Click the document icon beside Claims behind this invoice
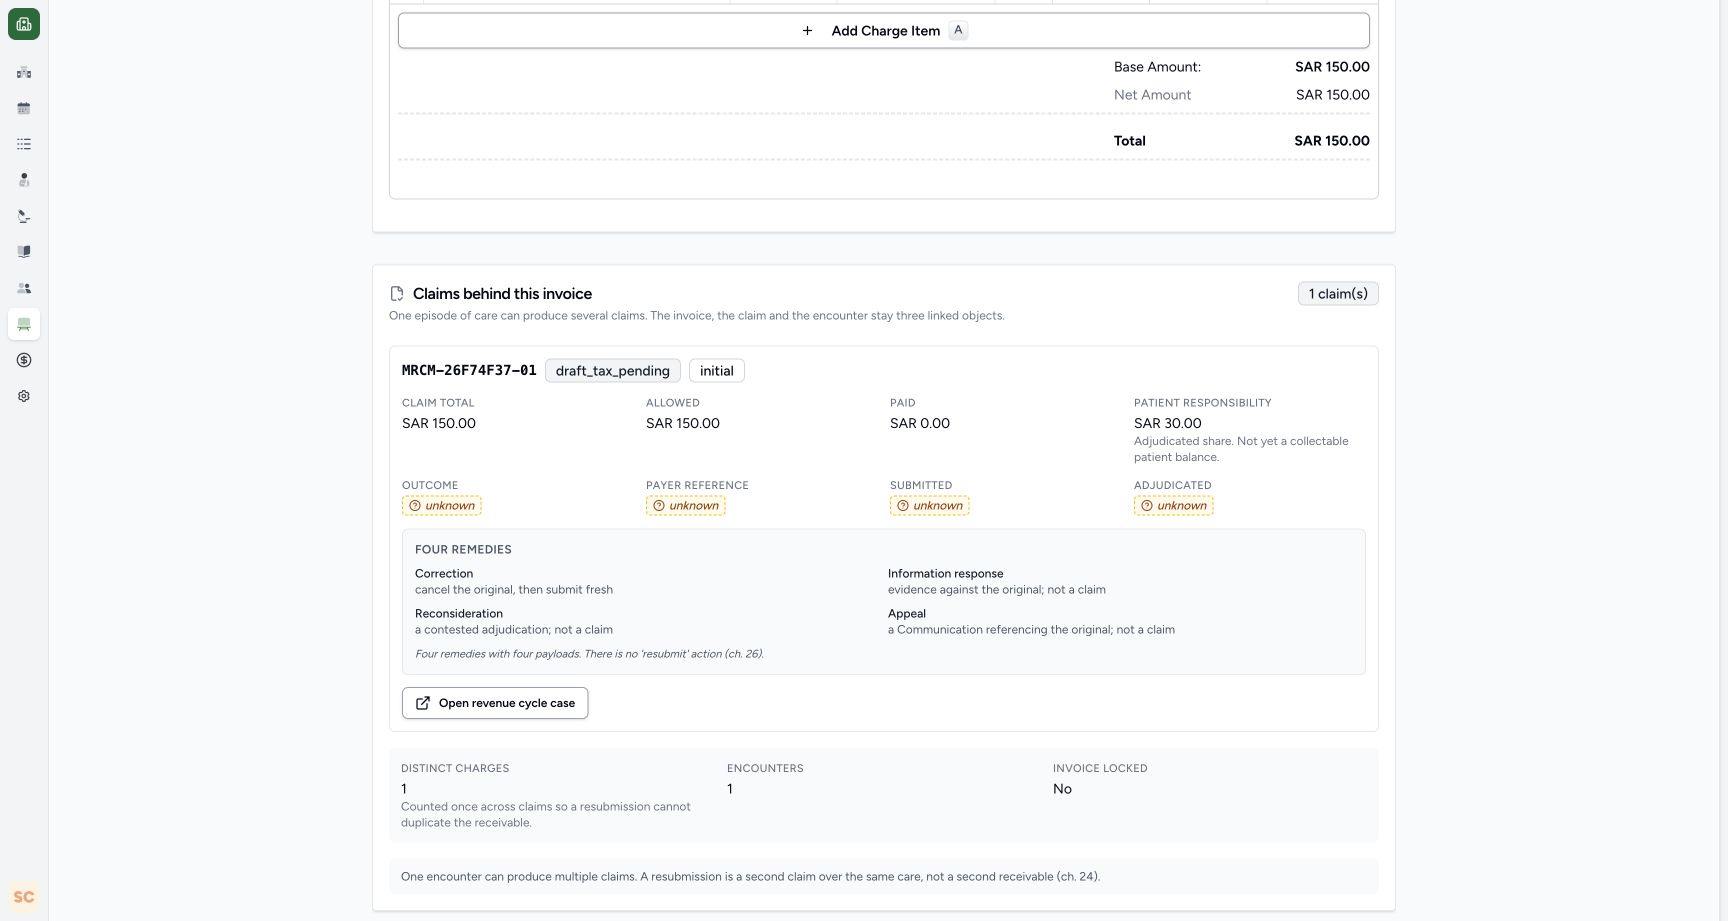Image resolution: width=1728 pixels, height=921 pixels. 397,294
